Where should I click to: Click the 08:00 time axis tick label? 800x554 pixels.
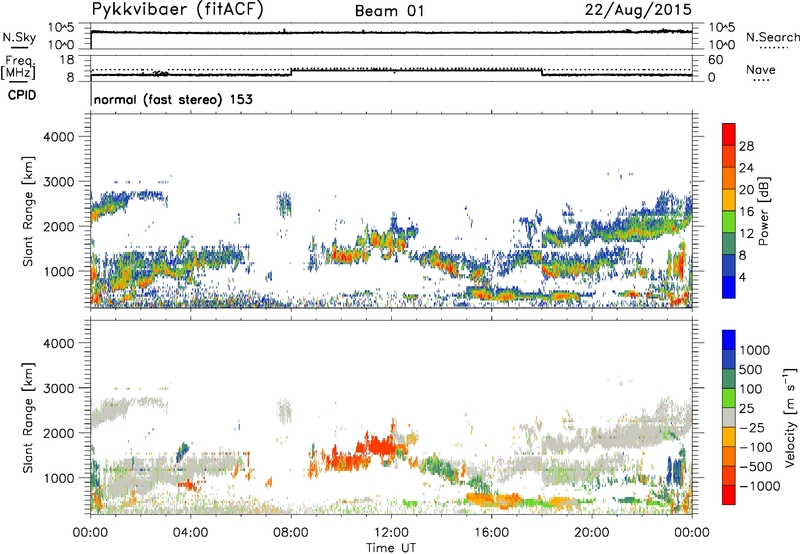(x=291, y=533)
